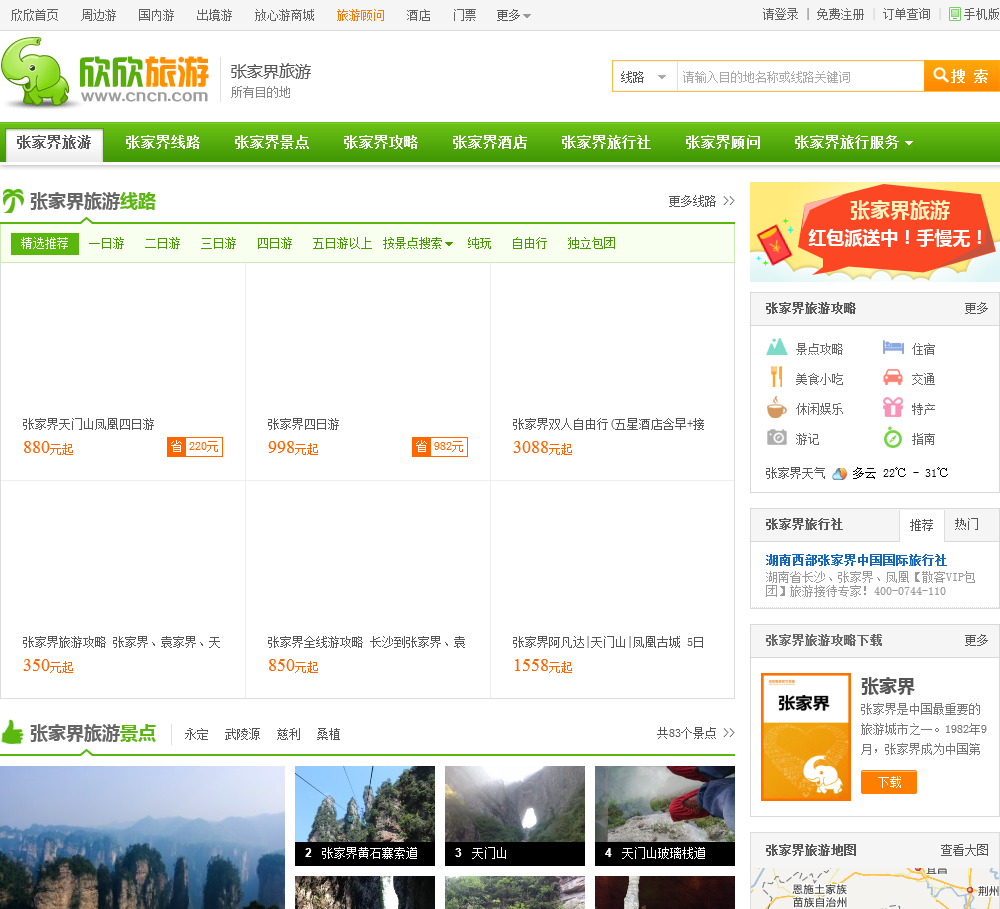Filter attractions by 慈利
The height and width of the screenshot is (909, 1000).
288,734
